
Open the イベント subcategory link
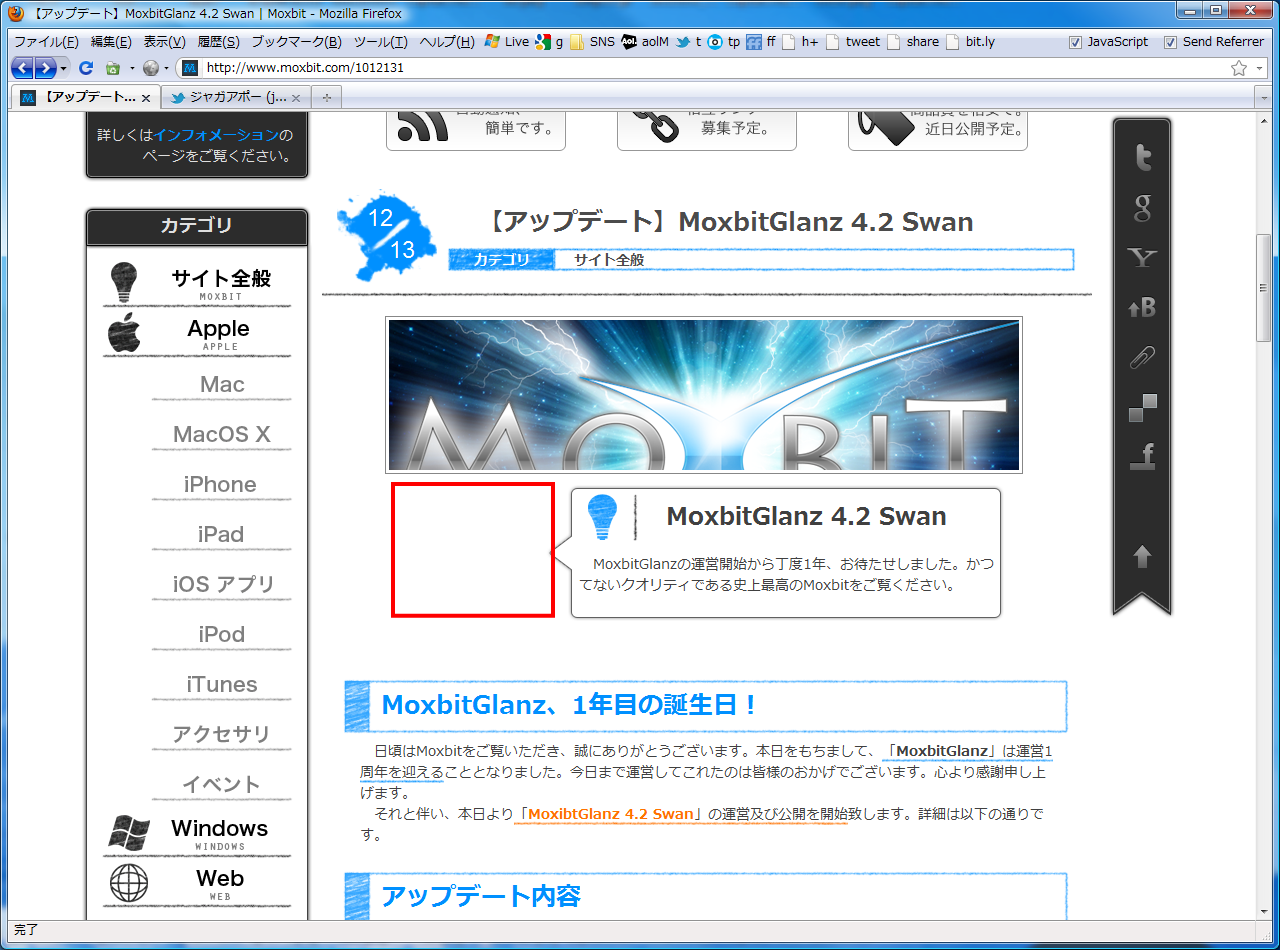point(221,785)
